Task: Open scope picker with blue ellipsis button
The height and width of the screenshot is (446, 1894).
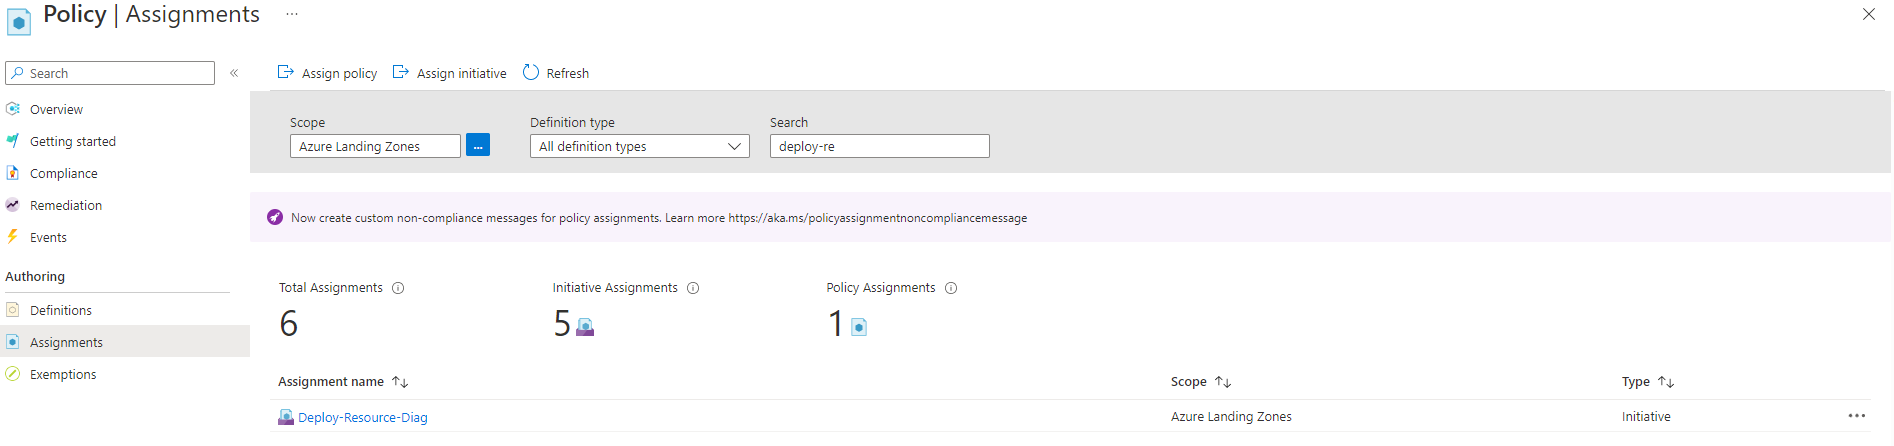Action: pos(478,146)
